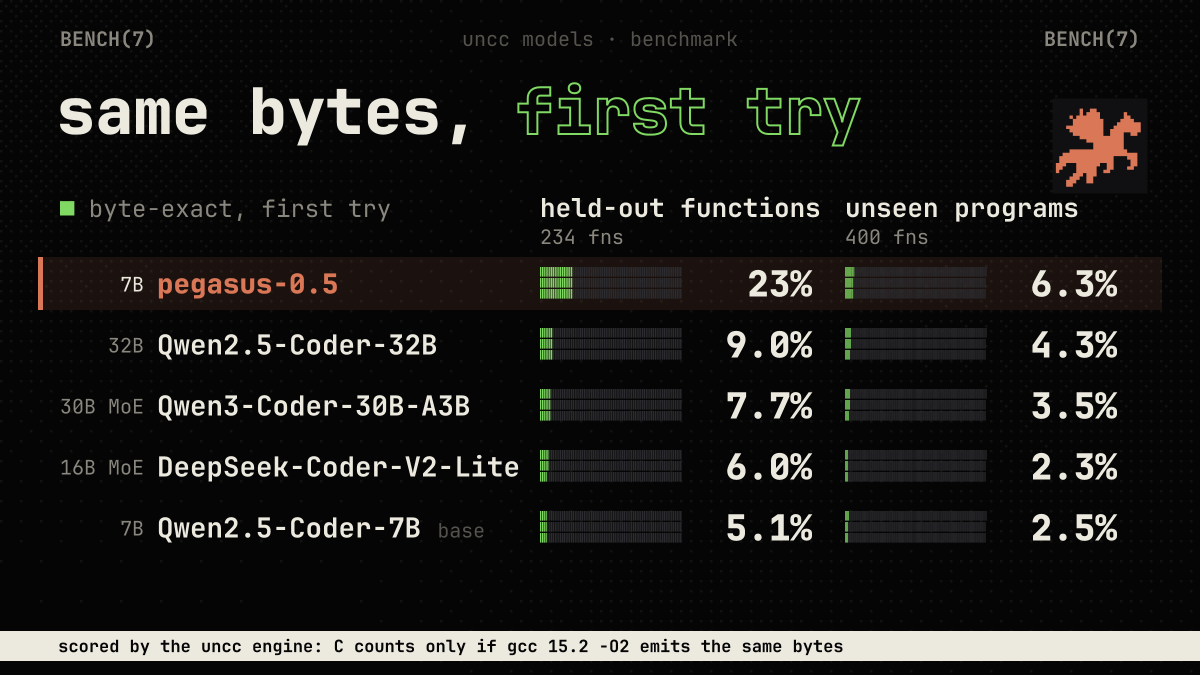Click the Qwen2.5-Coder-32B unseen programs bar
The width and height of the screenshot is (1200, 675).
(x=916, y=344)
